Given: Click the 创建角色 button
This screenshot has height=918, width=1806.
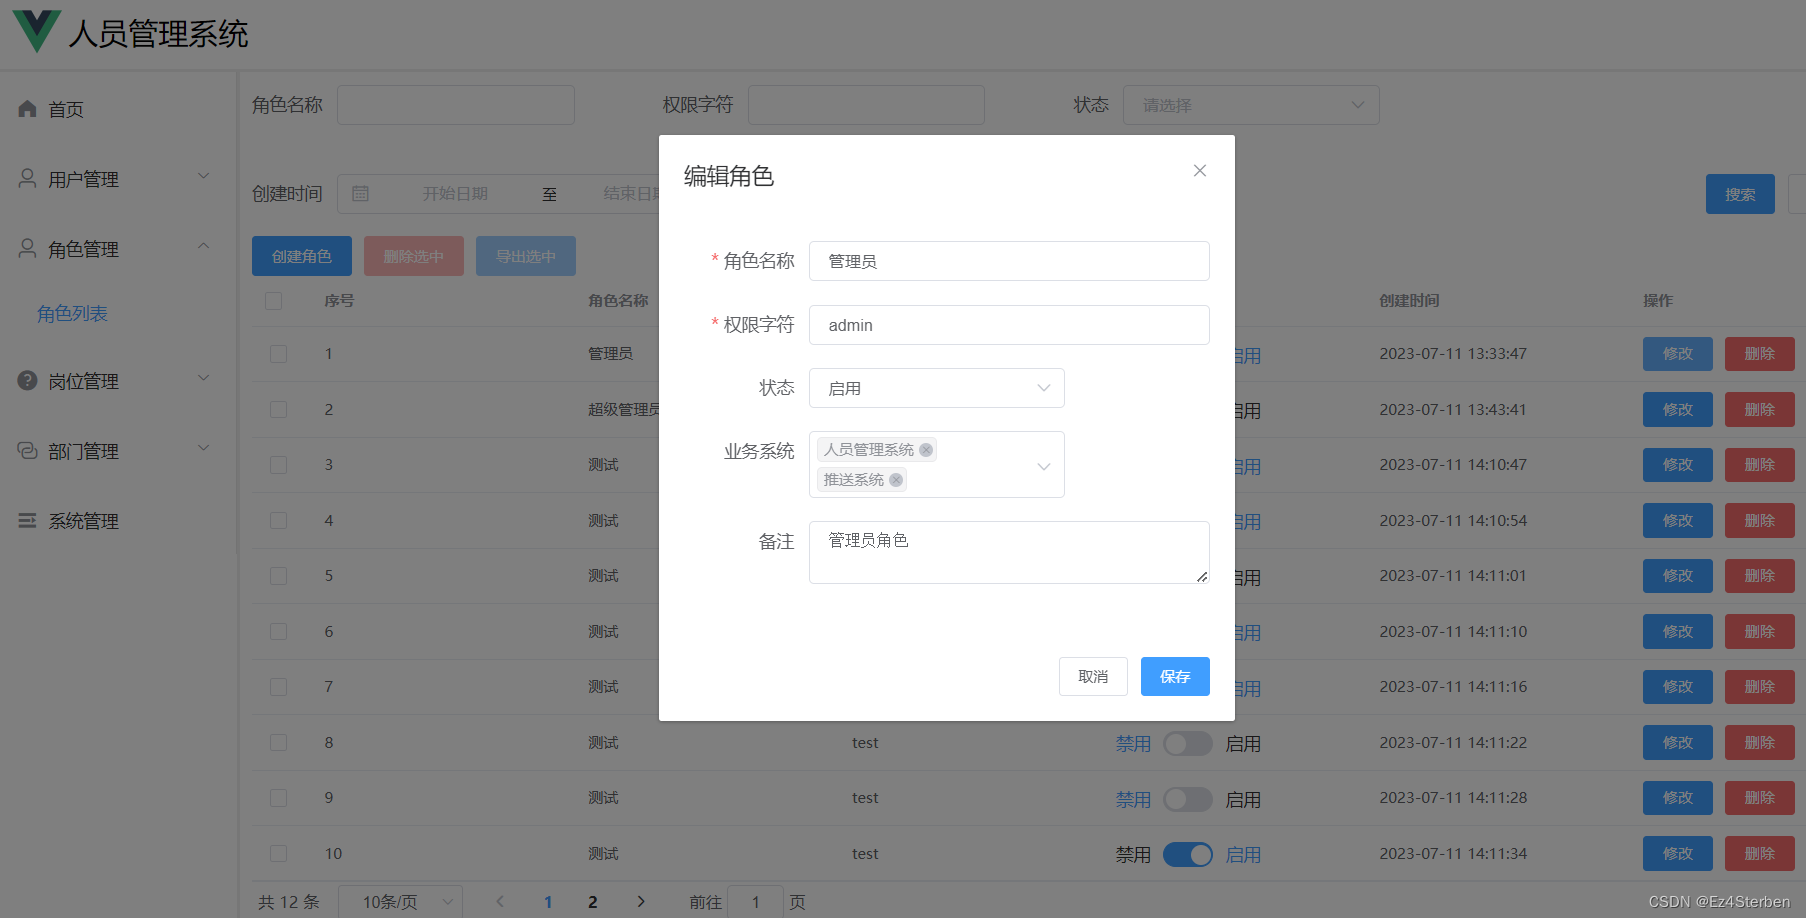Looking at the screenshot, I should point(302,256).
